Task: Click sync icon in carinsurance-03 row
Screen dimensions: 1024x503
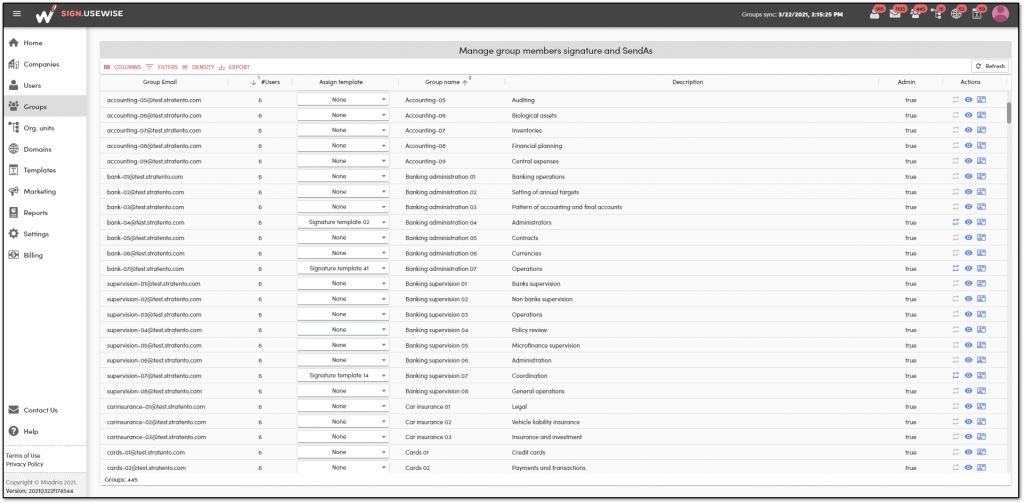Action: 955,437
